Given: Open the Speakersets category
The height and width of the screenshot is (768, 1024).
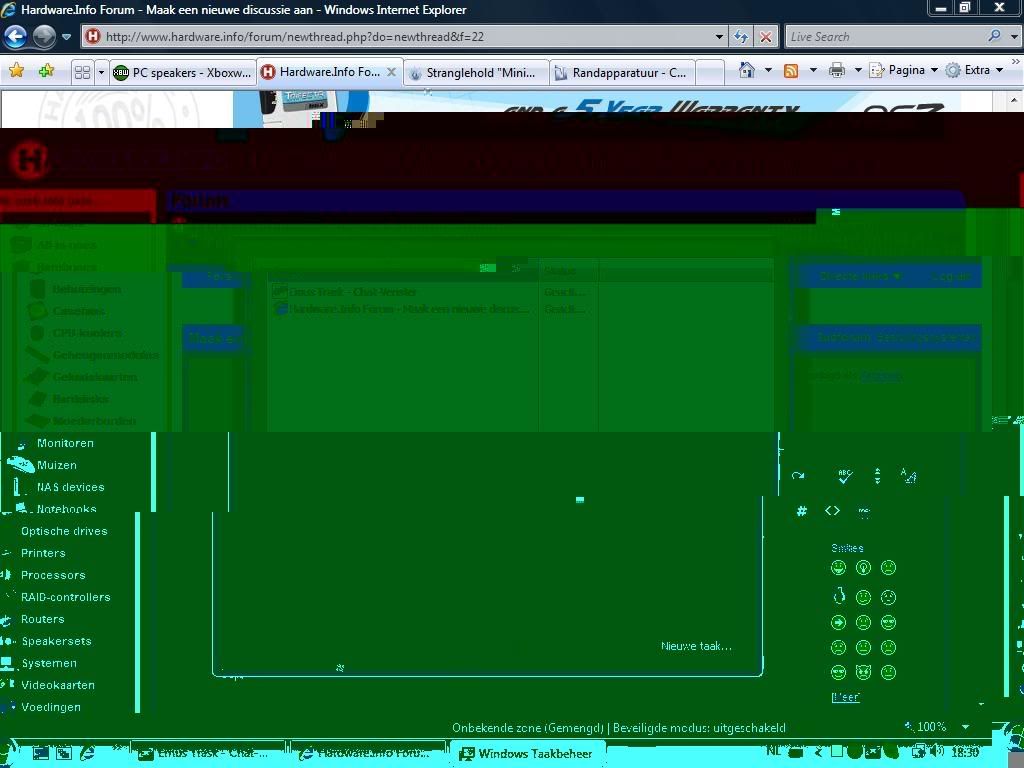Looking at the screenshot, I should click(57, 641).
